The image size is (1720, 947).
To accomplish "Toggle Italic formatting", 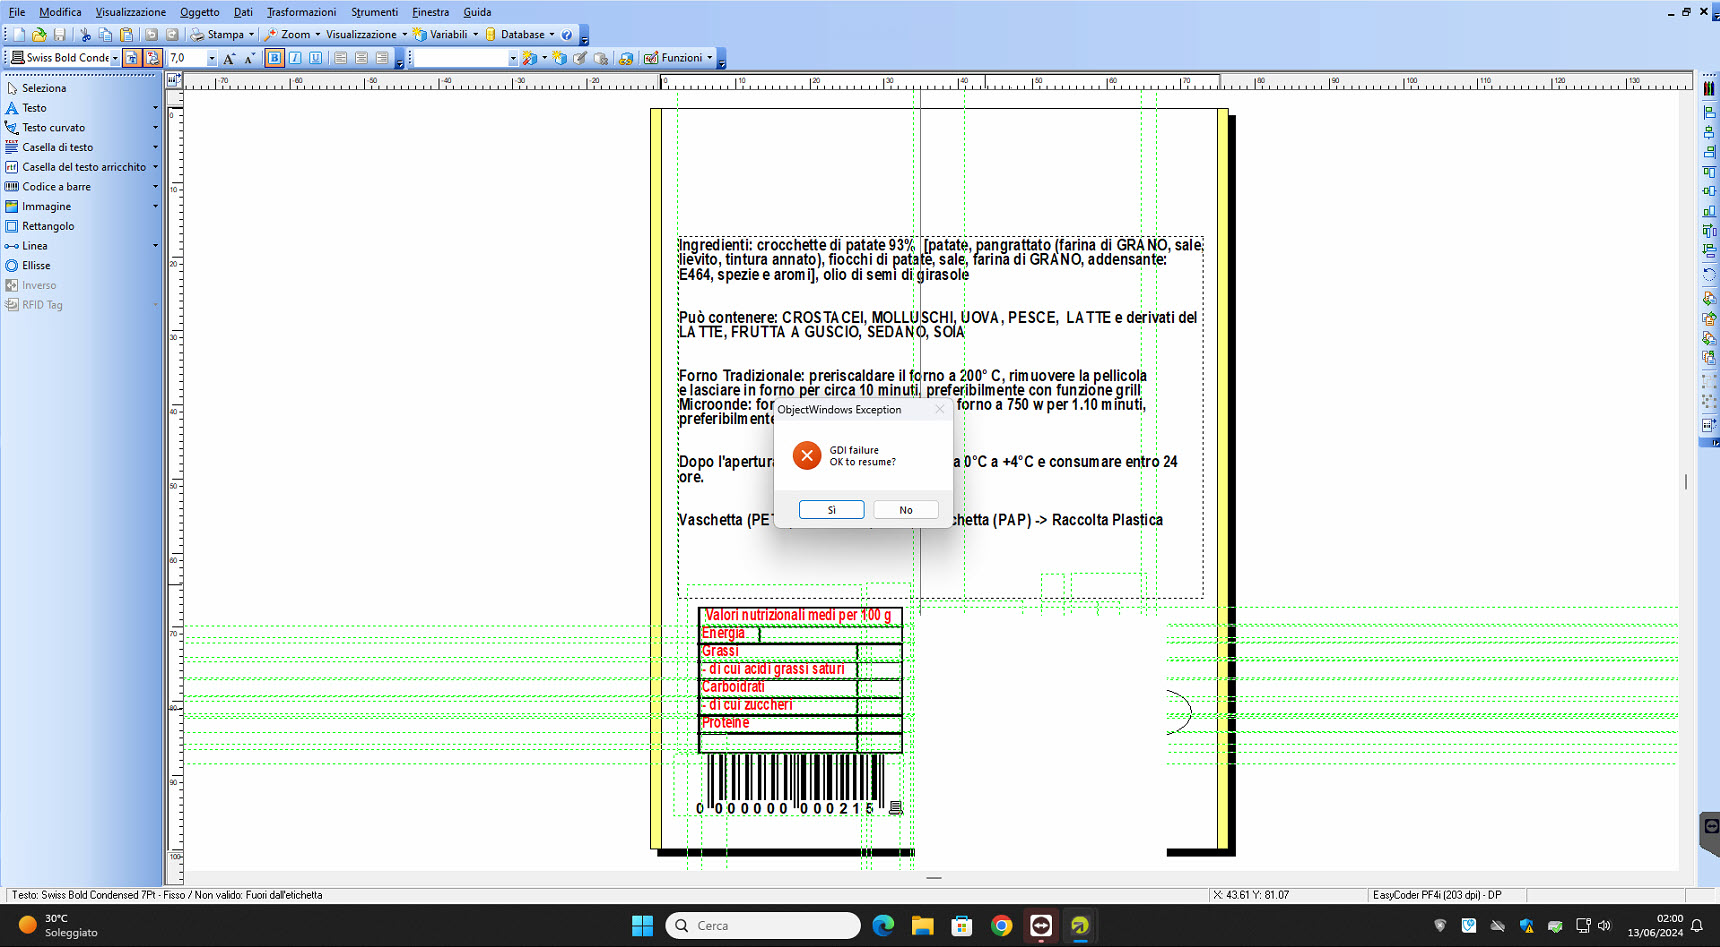I will [x=295, y=58].
